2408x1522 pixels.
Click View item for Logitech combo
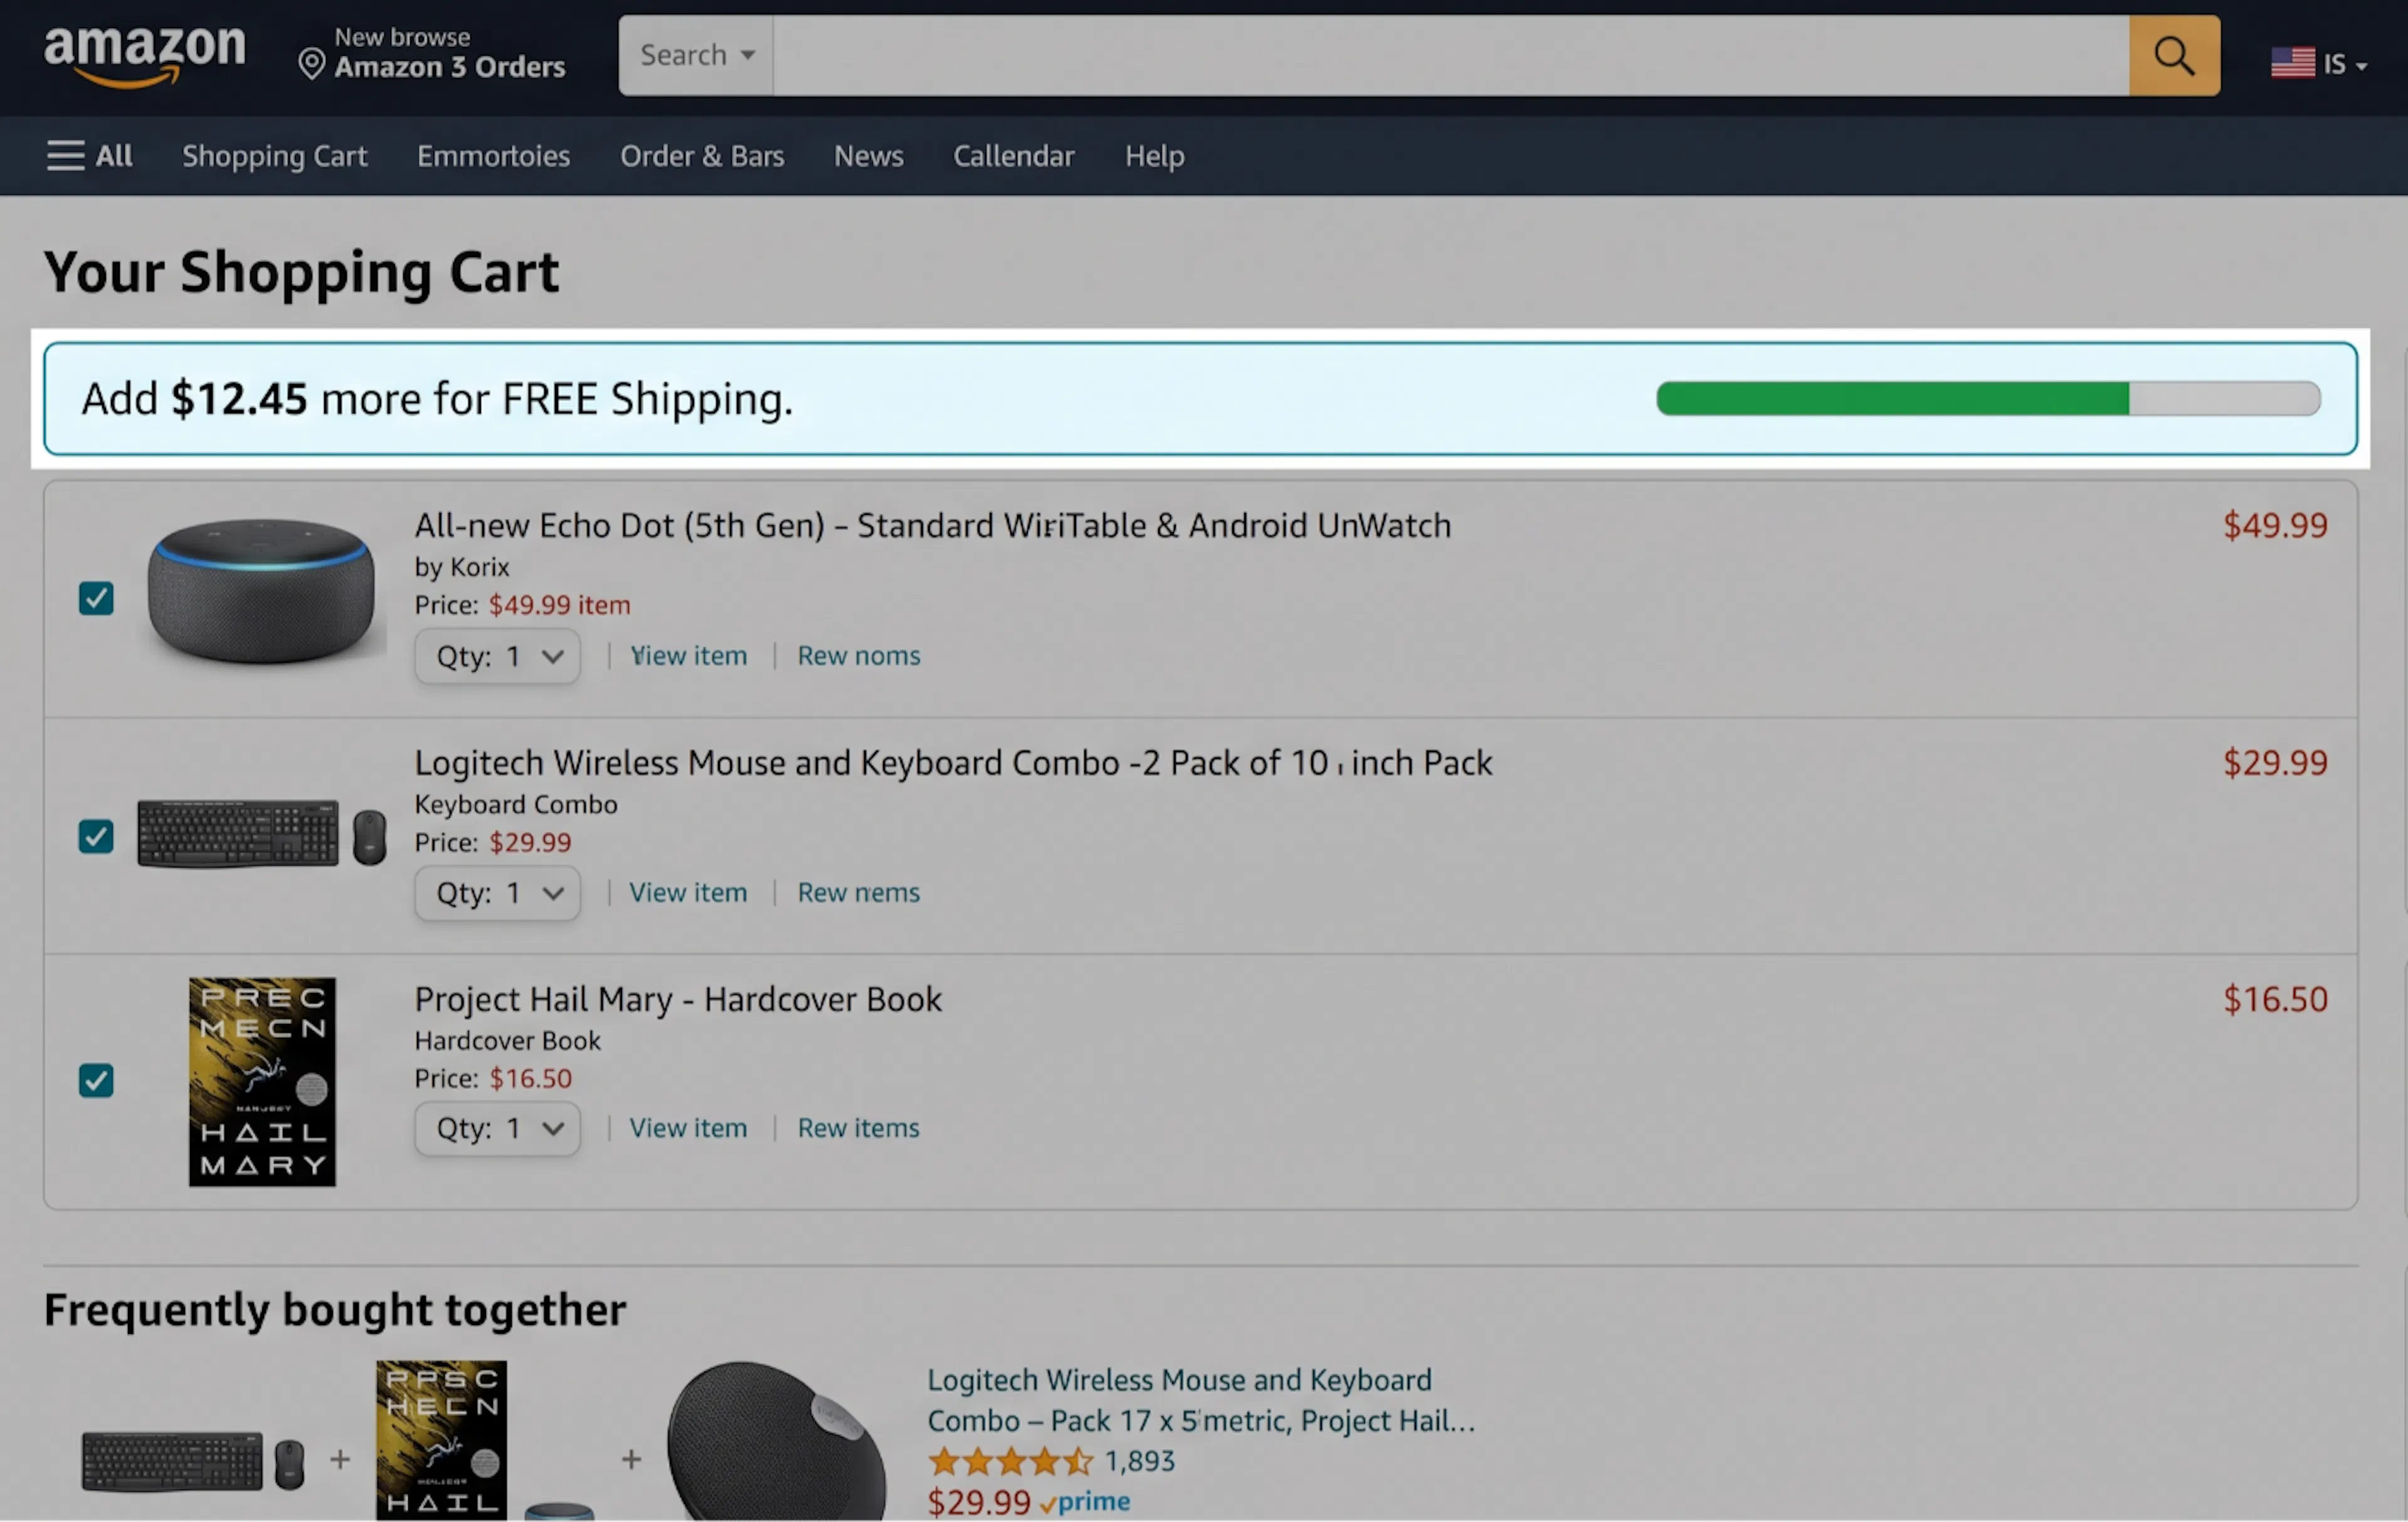pyautogui.click(x=688, y=893)
